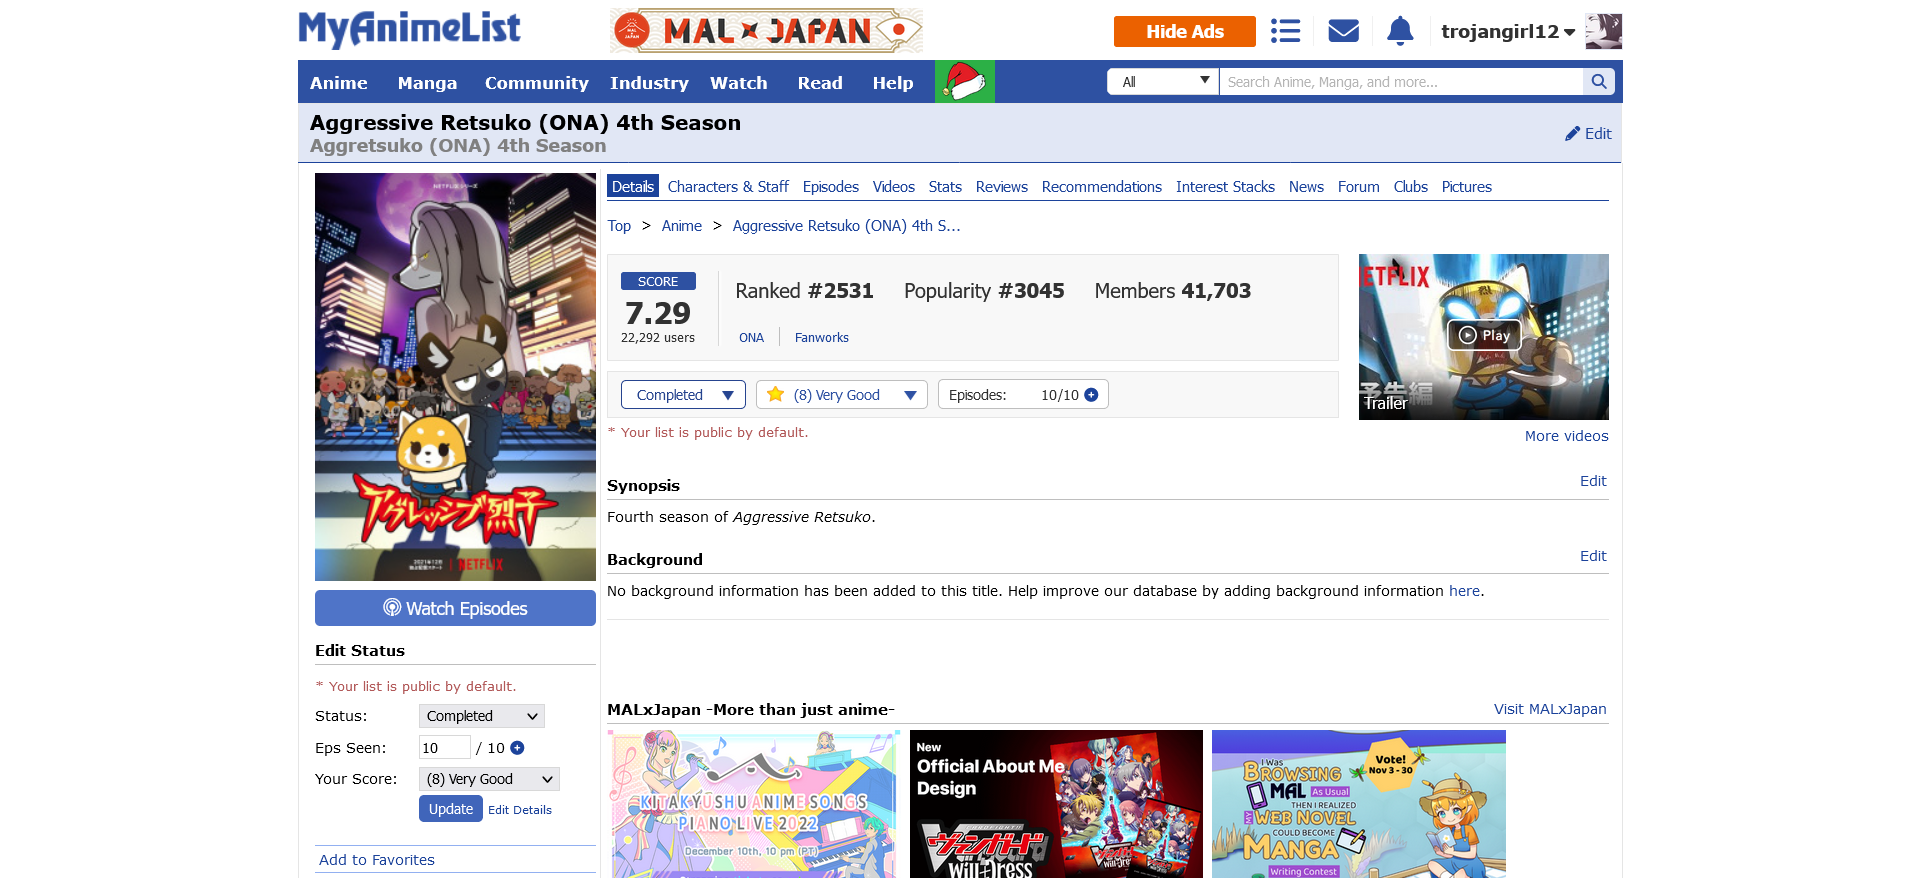Viewport: 1920px width, 878px height.
Task: Click the star icon in score selector
Action: pyautogui.click(x=775, y=394)
